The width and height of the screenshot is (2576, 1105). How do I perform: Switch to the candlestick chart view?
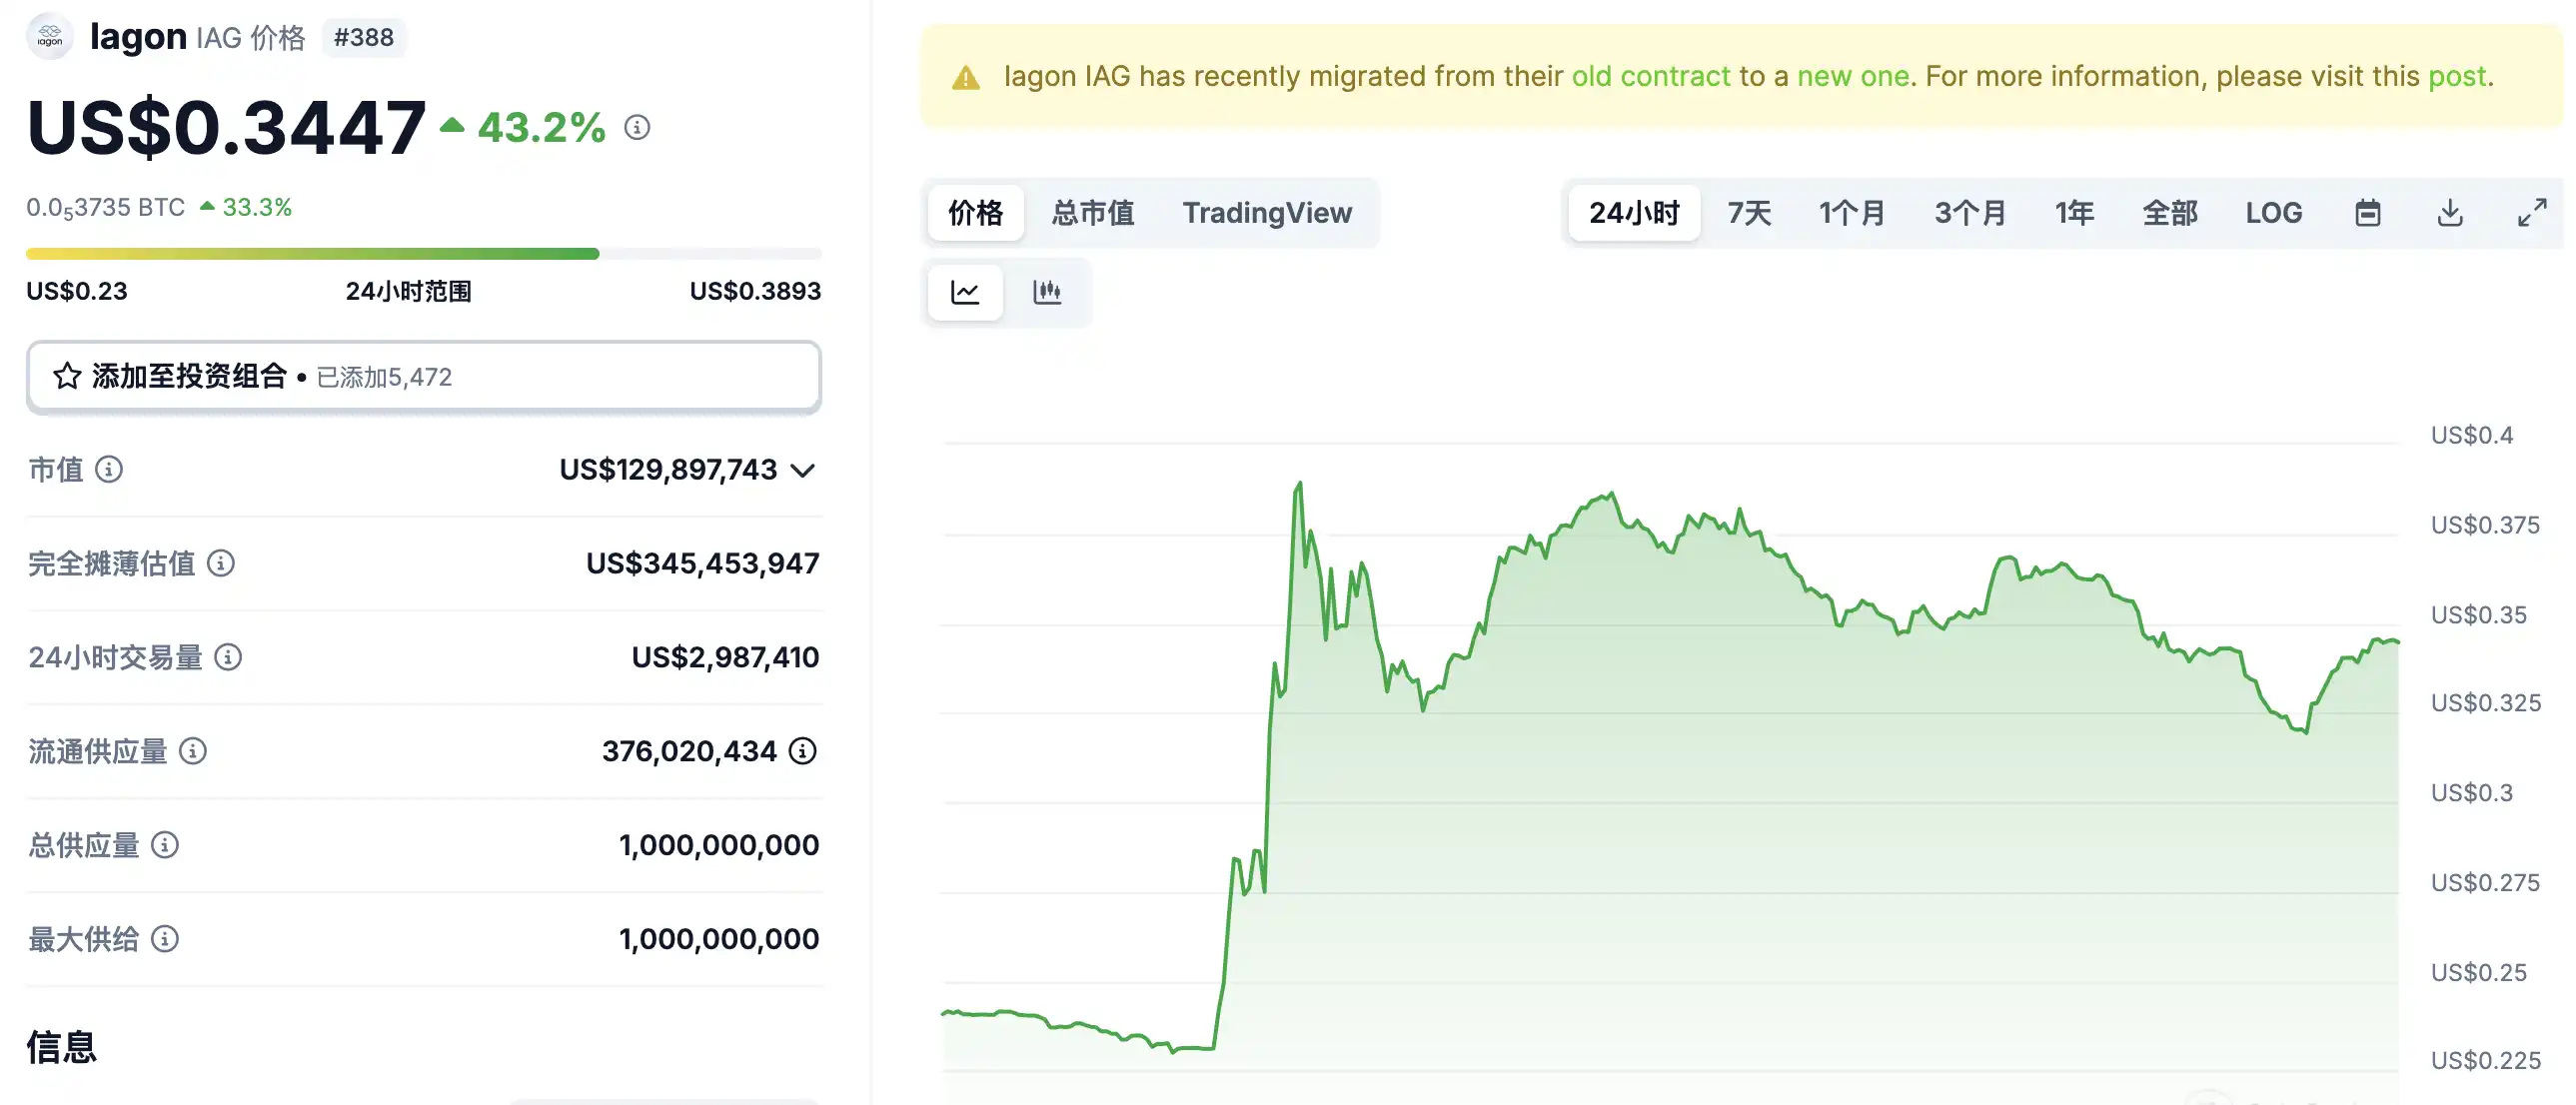(x=1046, y=292)
